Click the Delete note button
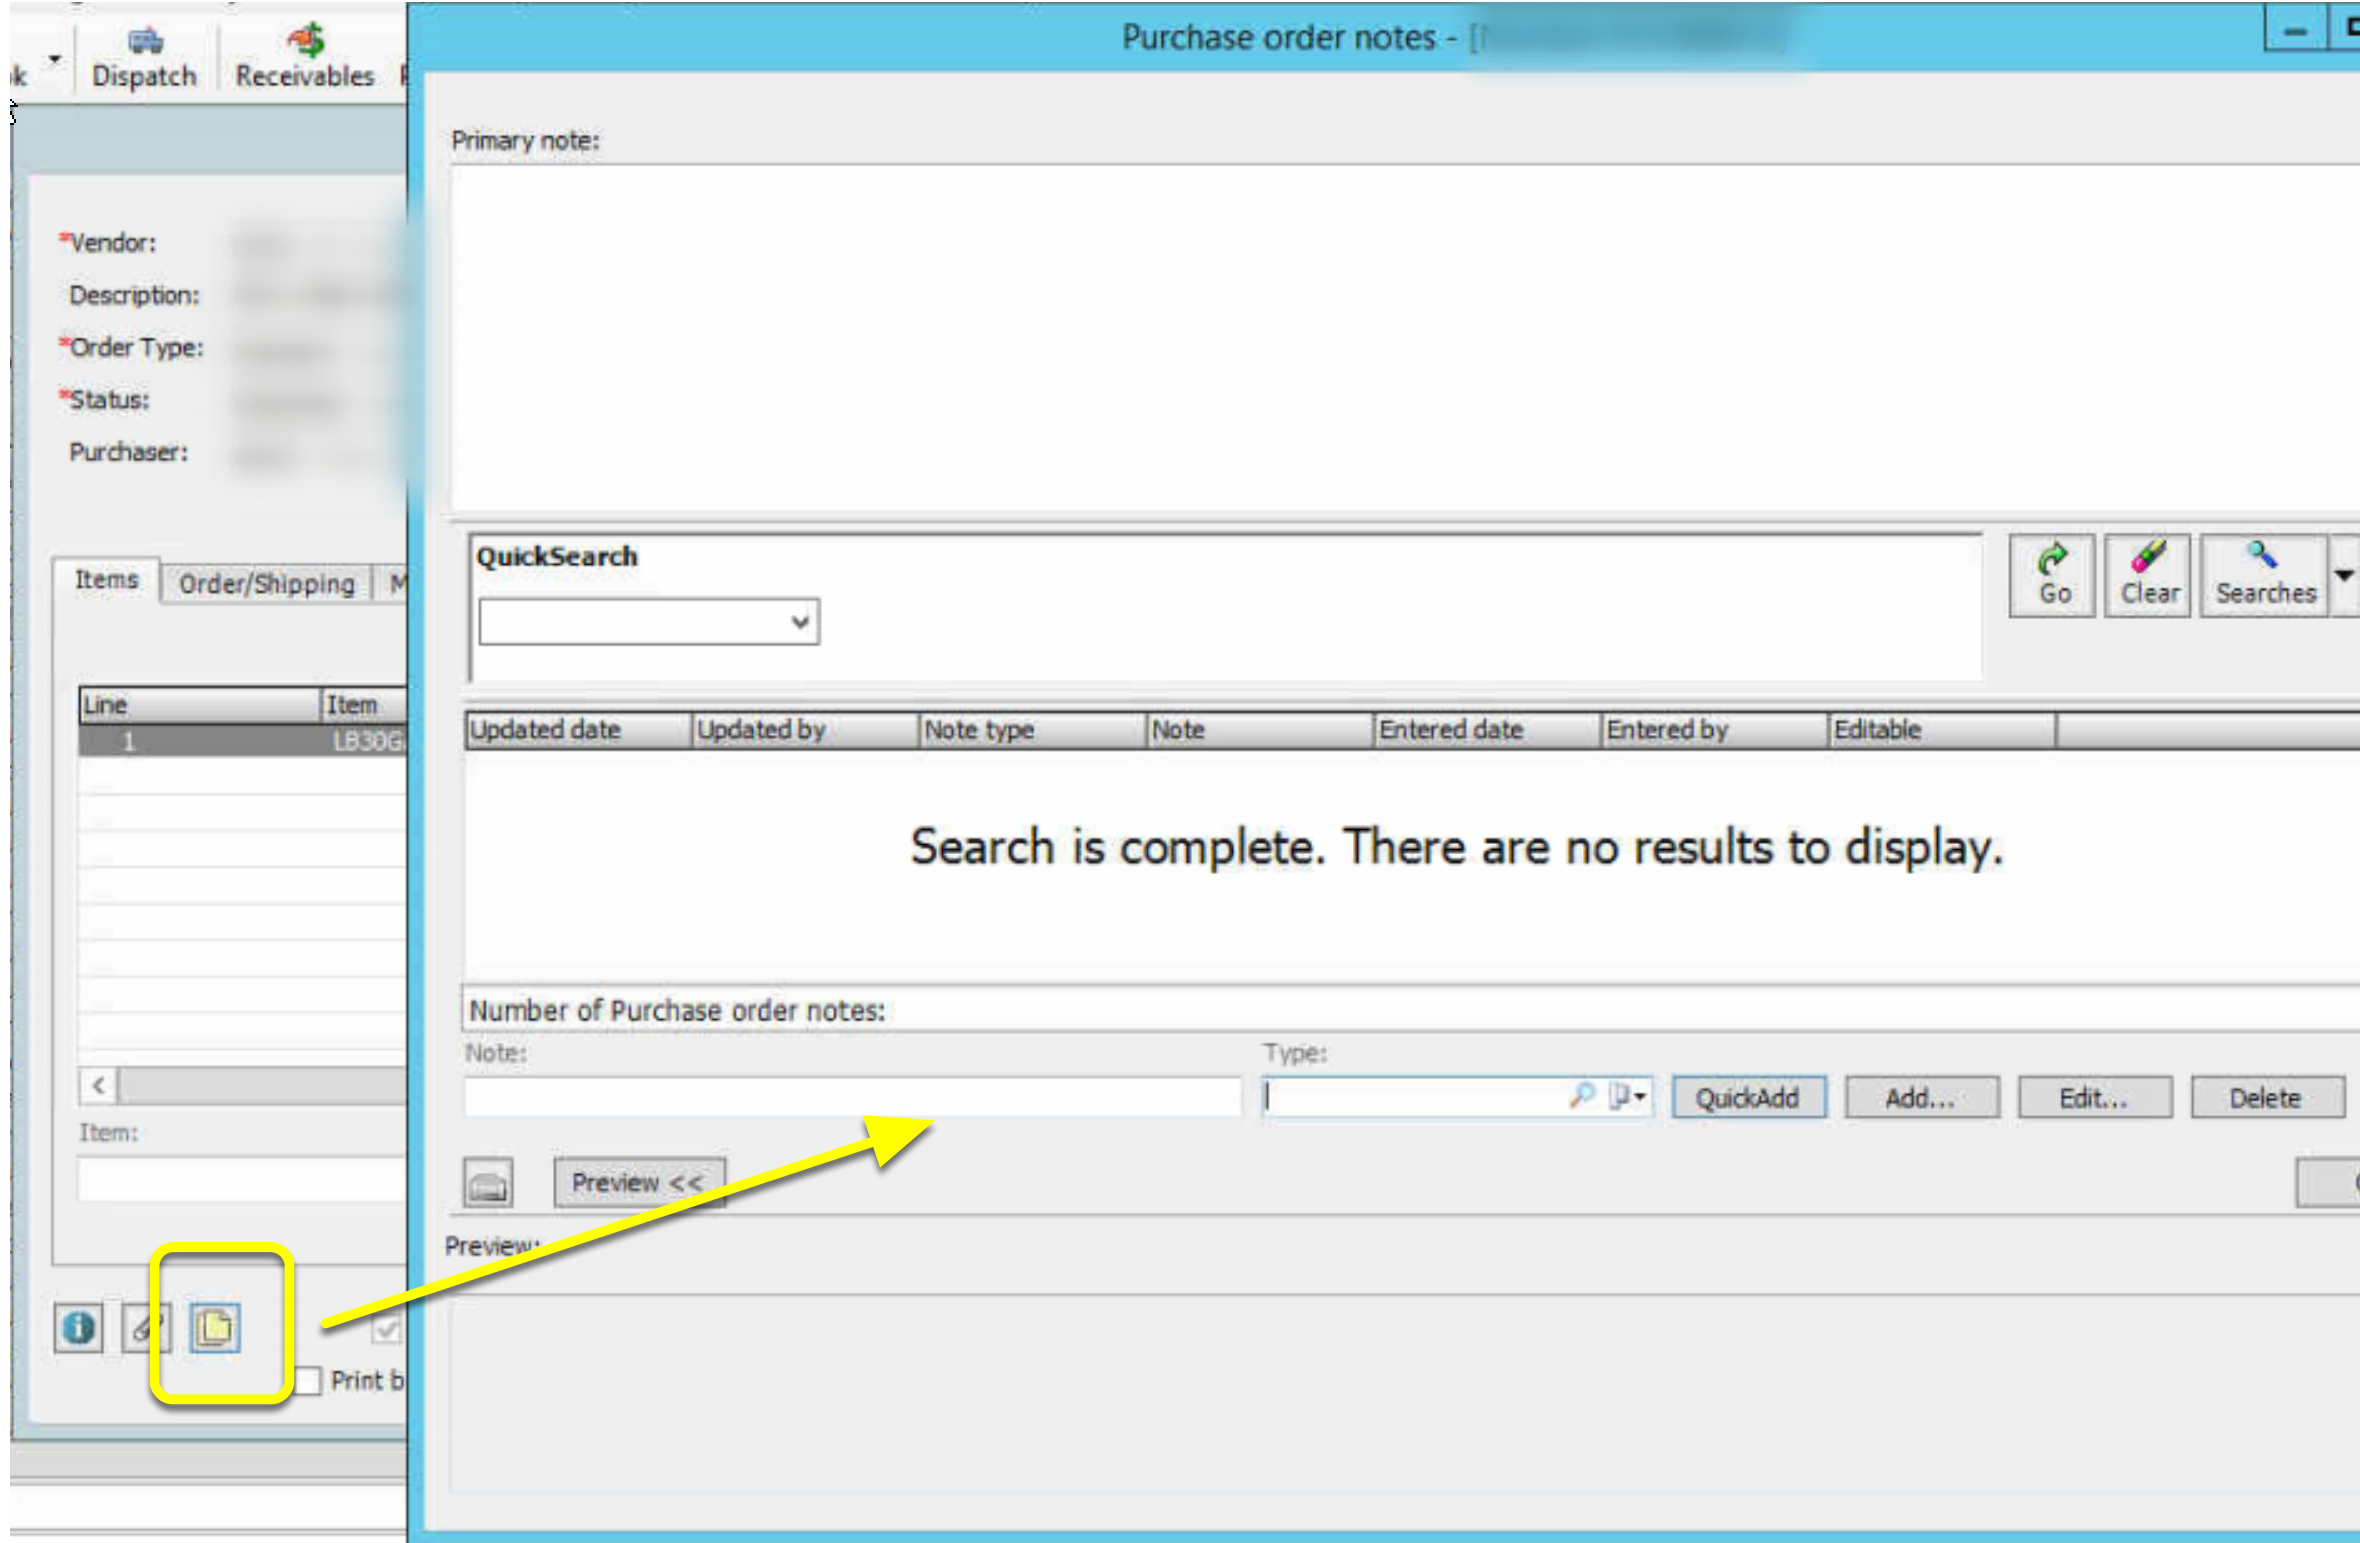Image resolution: width=2360 pixels, height=1543 pixels. coord(2266,1098)
